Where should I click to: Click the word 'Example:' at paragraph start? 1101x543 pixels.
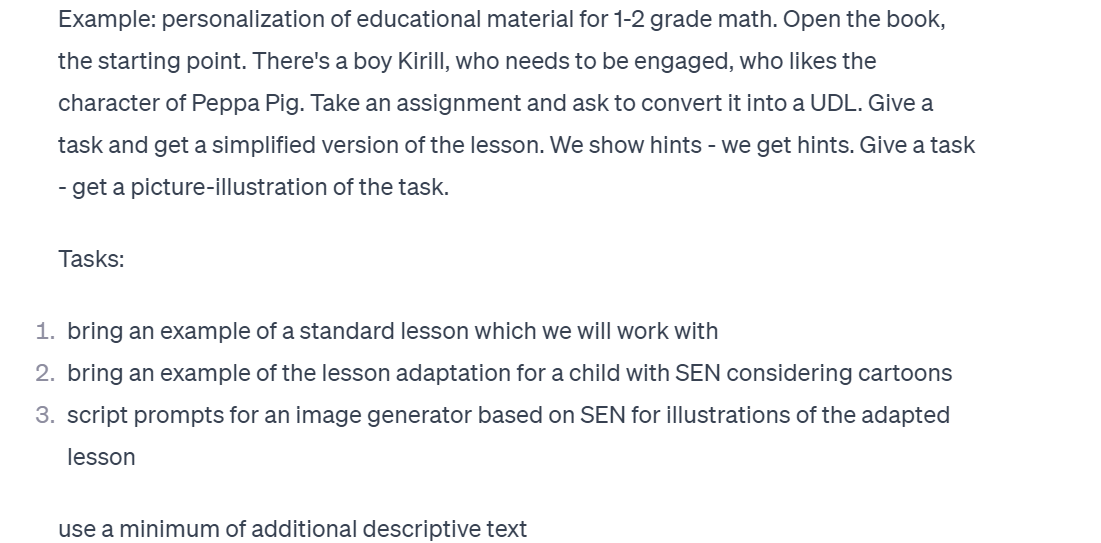[x=107, y=20]
